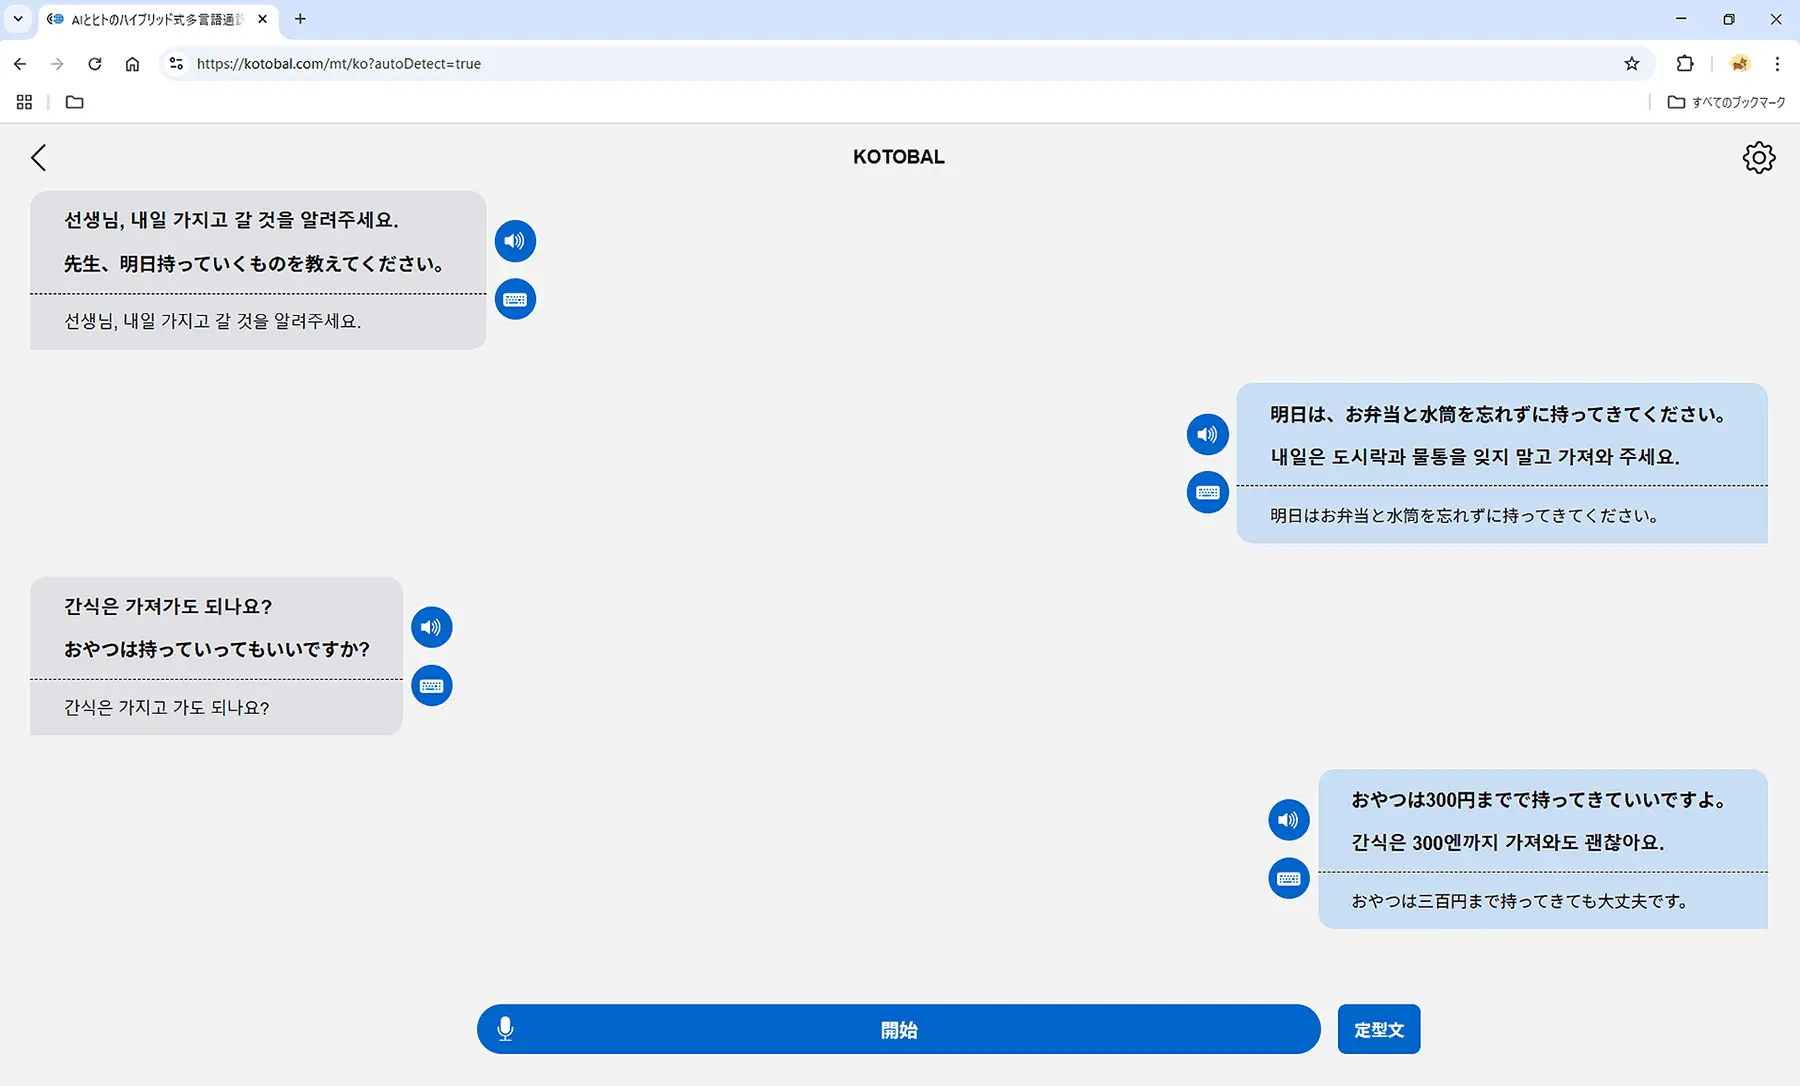Edit the lunch box message with the keyboard icon
1800x1086 pixels.
pos(1207,492)
